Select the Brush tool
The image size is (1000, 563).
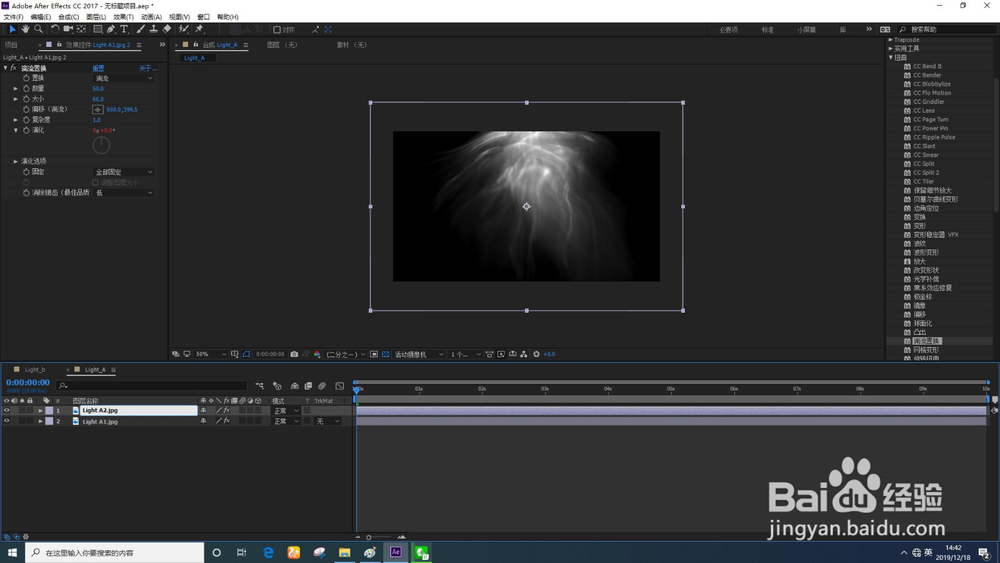point(140,29)
